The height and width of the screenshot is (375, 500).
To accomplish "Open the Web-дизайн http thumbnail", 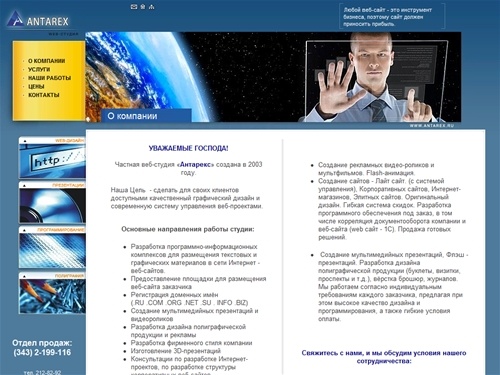I will 52,158.
